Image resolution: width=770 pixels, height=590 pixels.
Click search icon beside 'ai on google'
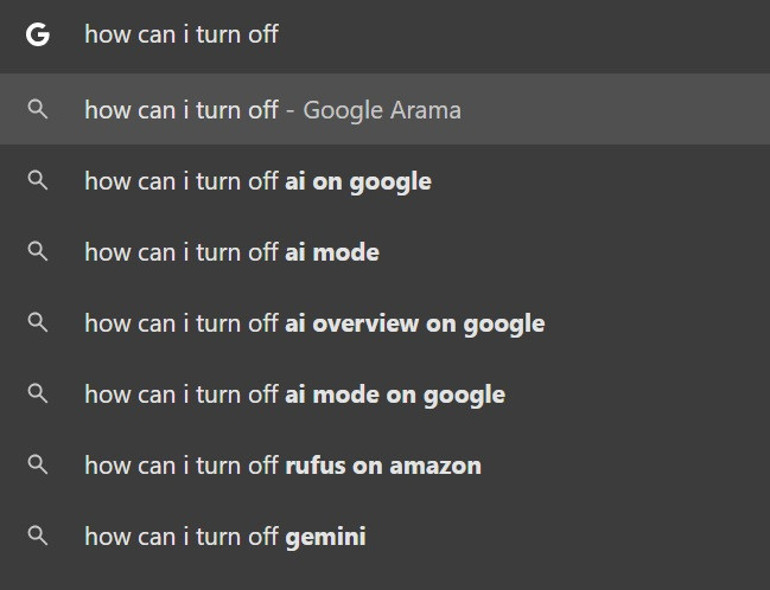(37, 180)
